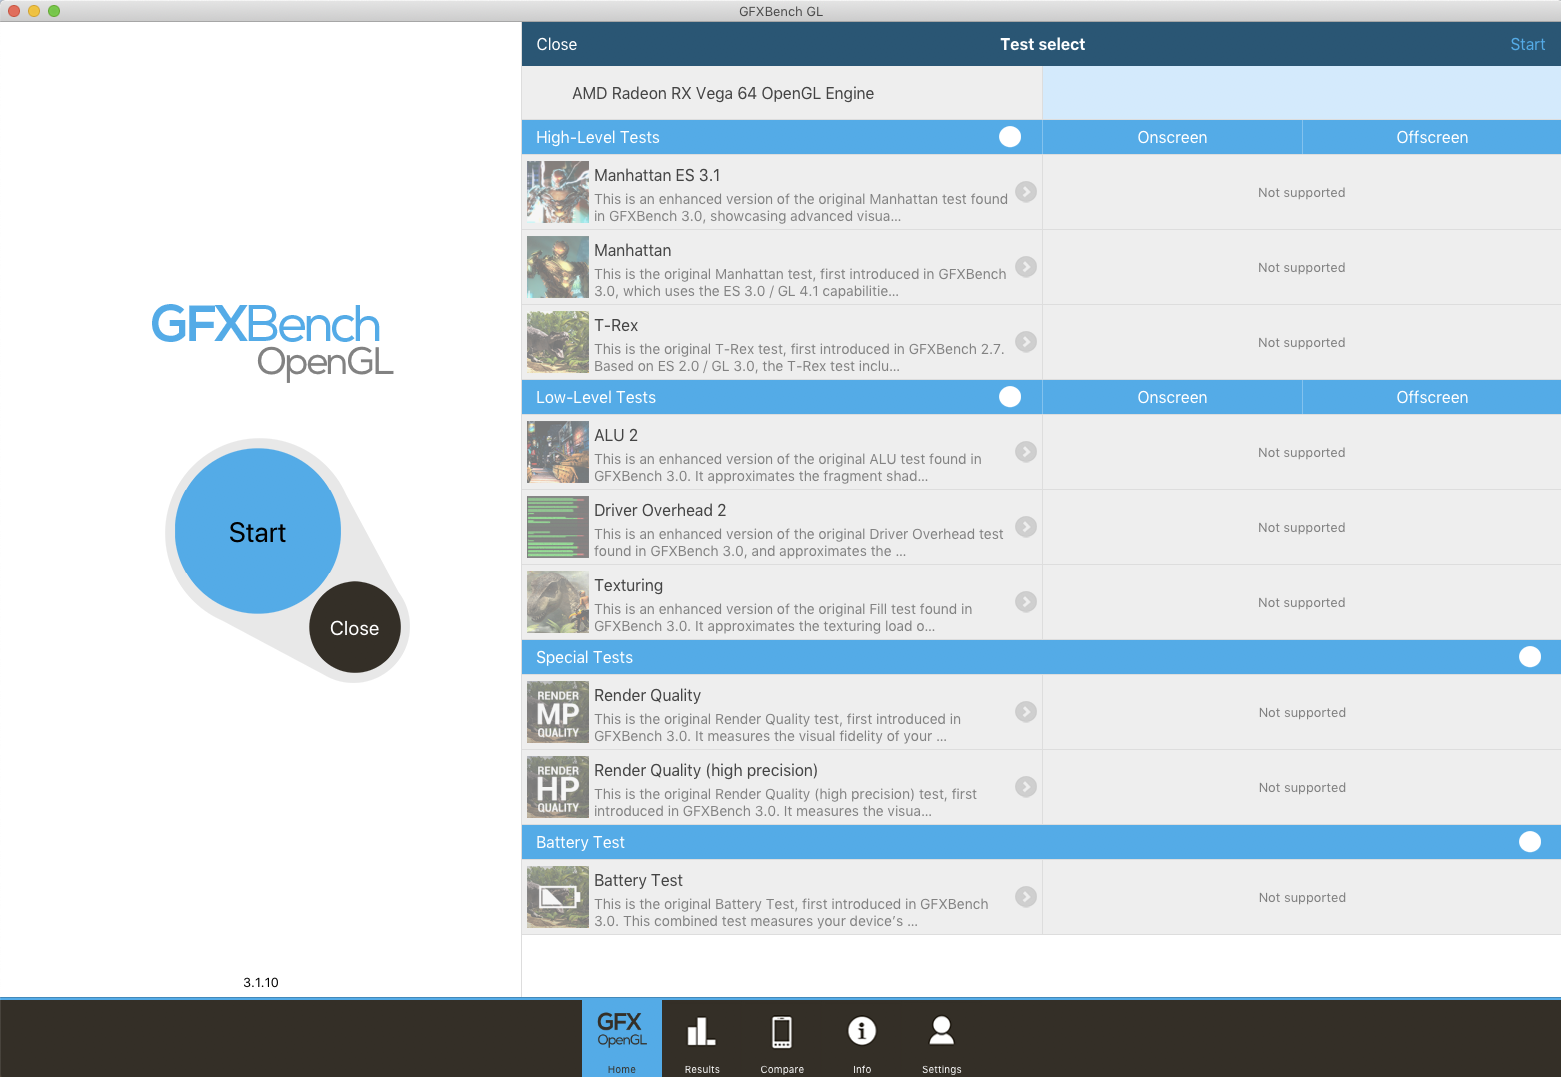Click the Render HP Quality icon
This screenshot has height=1077, width=1561.
[x=558, y=787]
